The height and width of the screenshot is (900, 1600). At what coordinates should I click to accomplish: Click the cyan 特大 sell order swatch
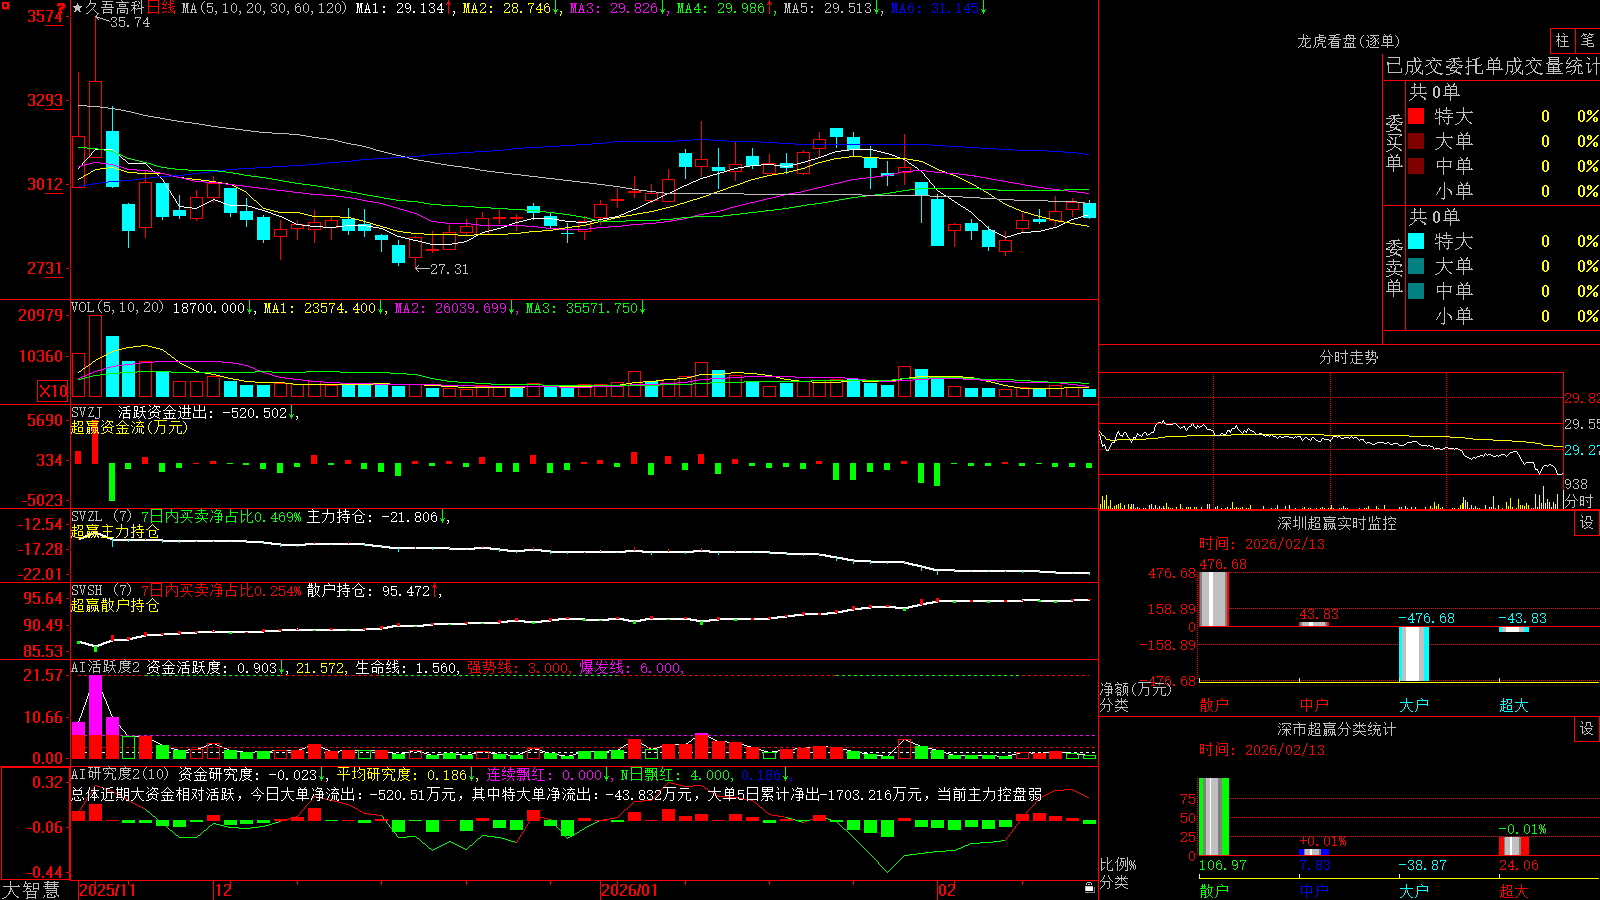1416,241
